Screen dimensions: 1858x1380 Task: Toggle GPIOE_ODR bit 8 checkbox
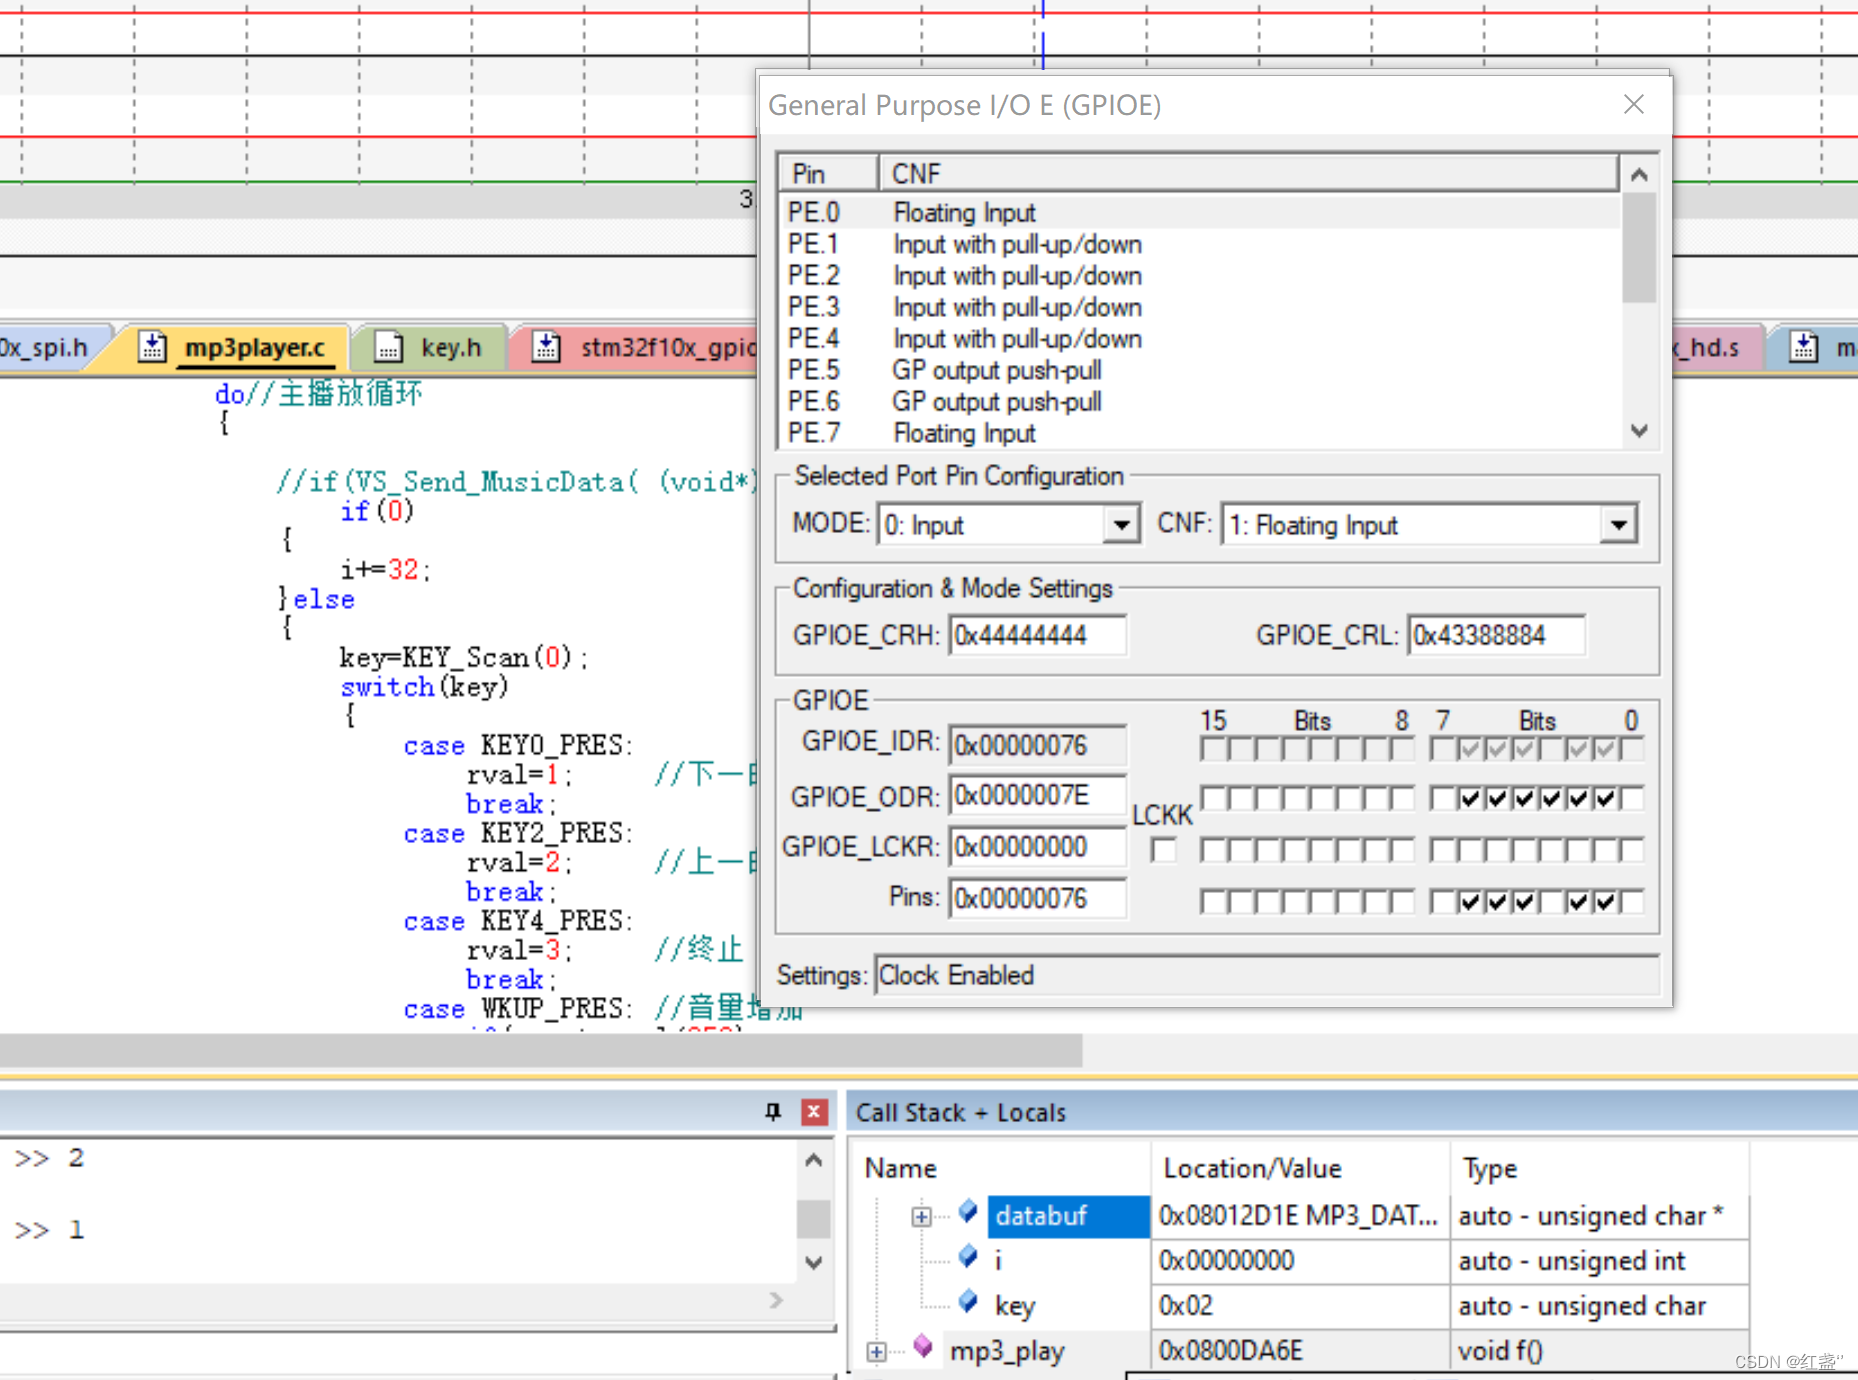tap(1401, 798)
